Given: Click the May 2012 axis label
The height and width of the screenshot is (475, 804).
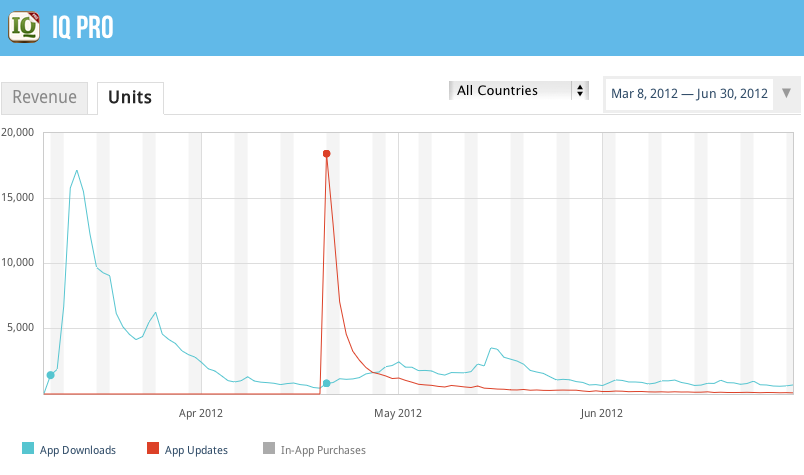Looking at the screenshot, I should (396, 412).
